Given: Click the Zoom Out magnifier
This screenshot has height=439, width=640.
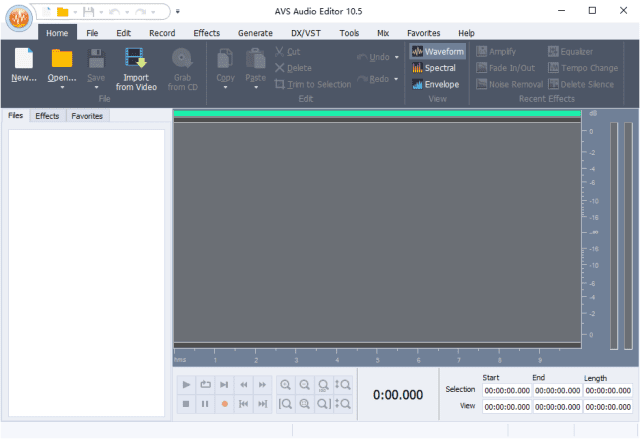Looking at the screenshot, I should (x=304, y=385).
